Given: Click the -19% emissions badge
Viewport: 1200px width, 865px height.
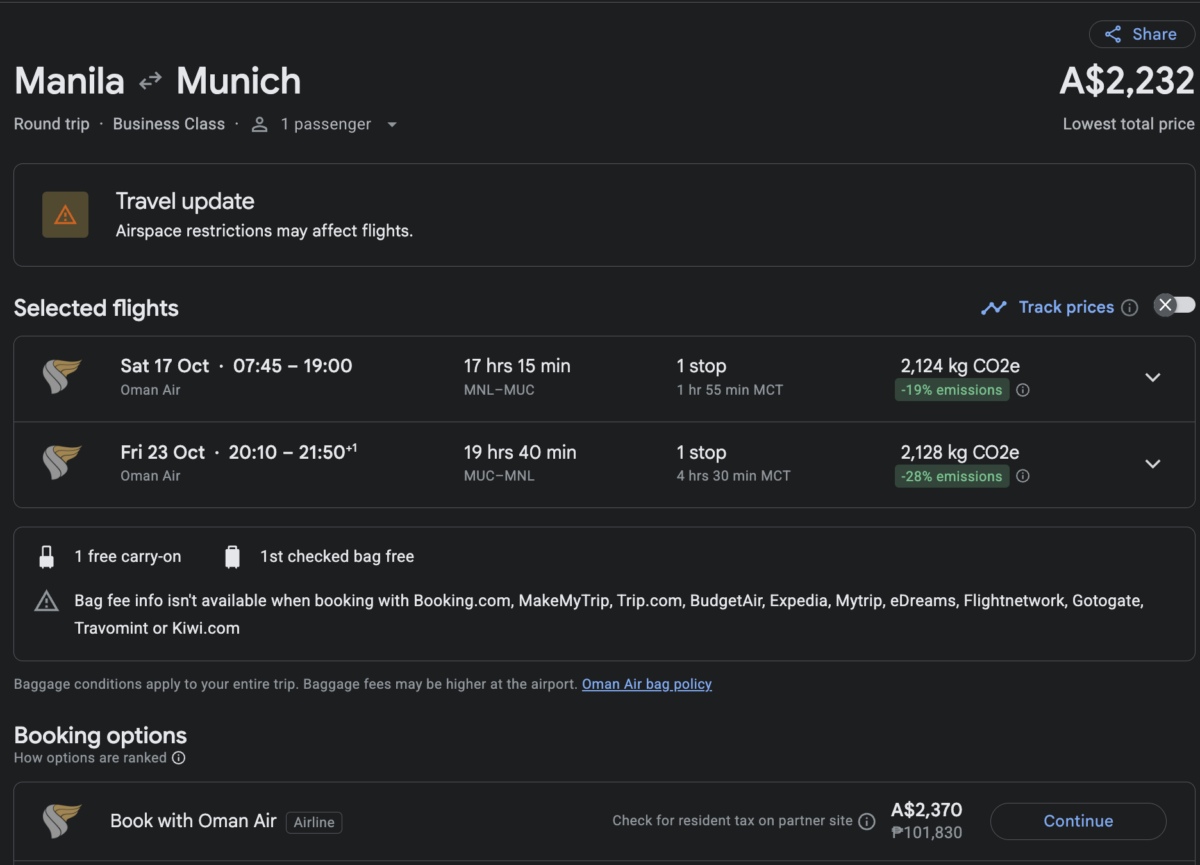Looking at the screenshot, I should pyautogui.click(x=952, y=390).
